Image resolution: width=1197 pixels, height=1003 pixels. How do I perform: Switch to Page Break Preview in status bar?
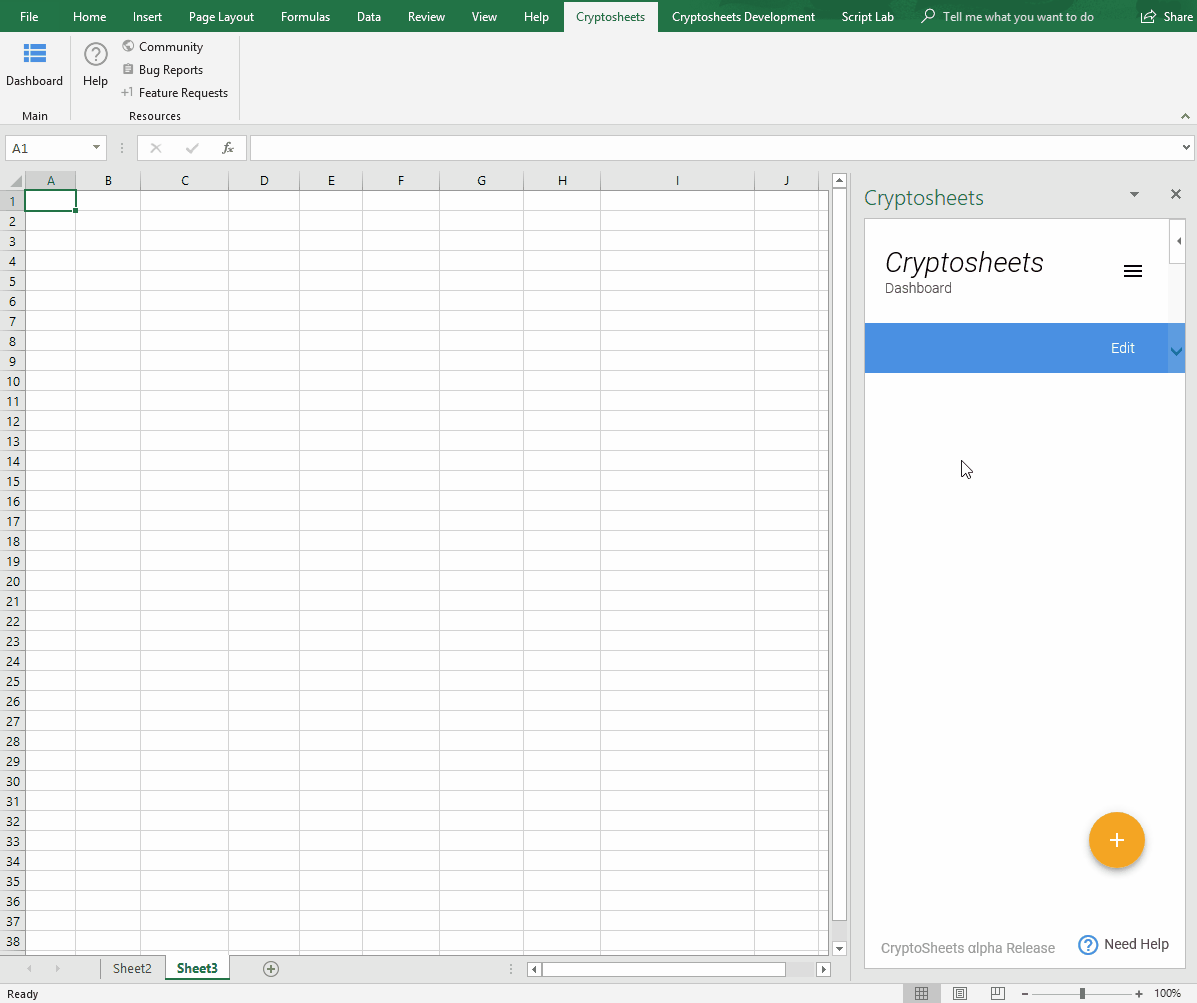pyautogui.click(x=997, y=993)
